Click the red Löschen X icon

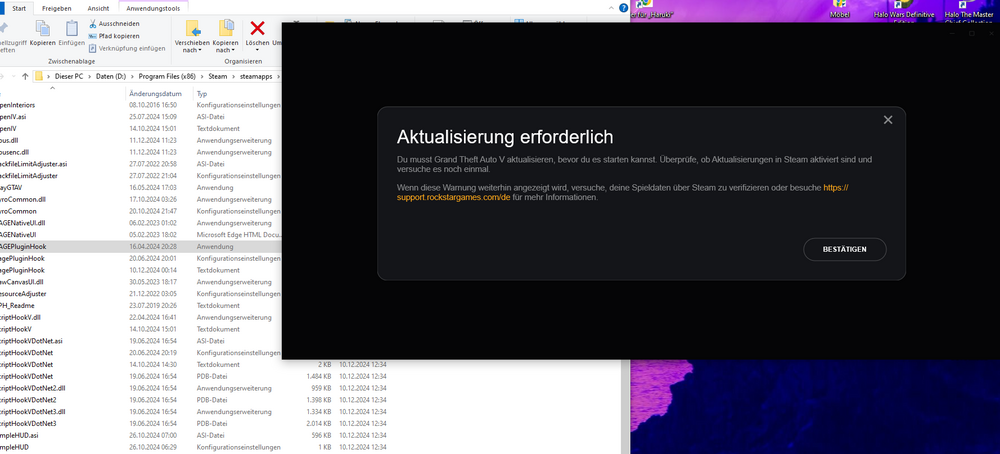coord(257,27)
